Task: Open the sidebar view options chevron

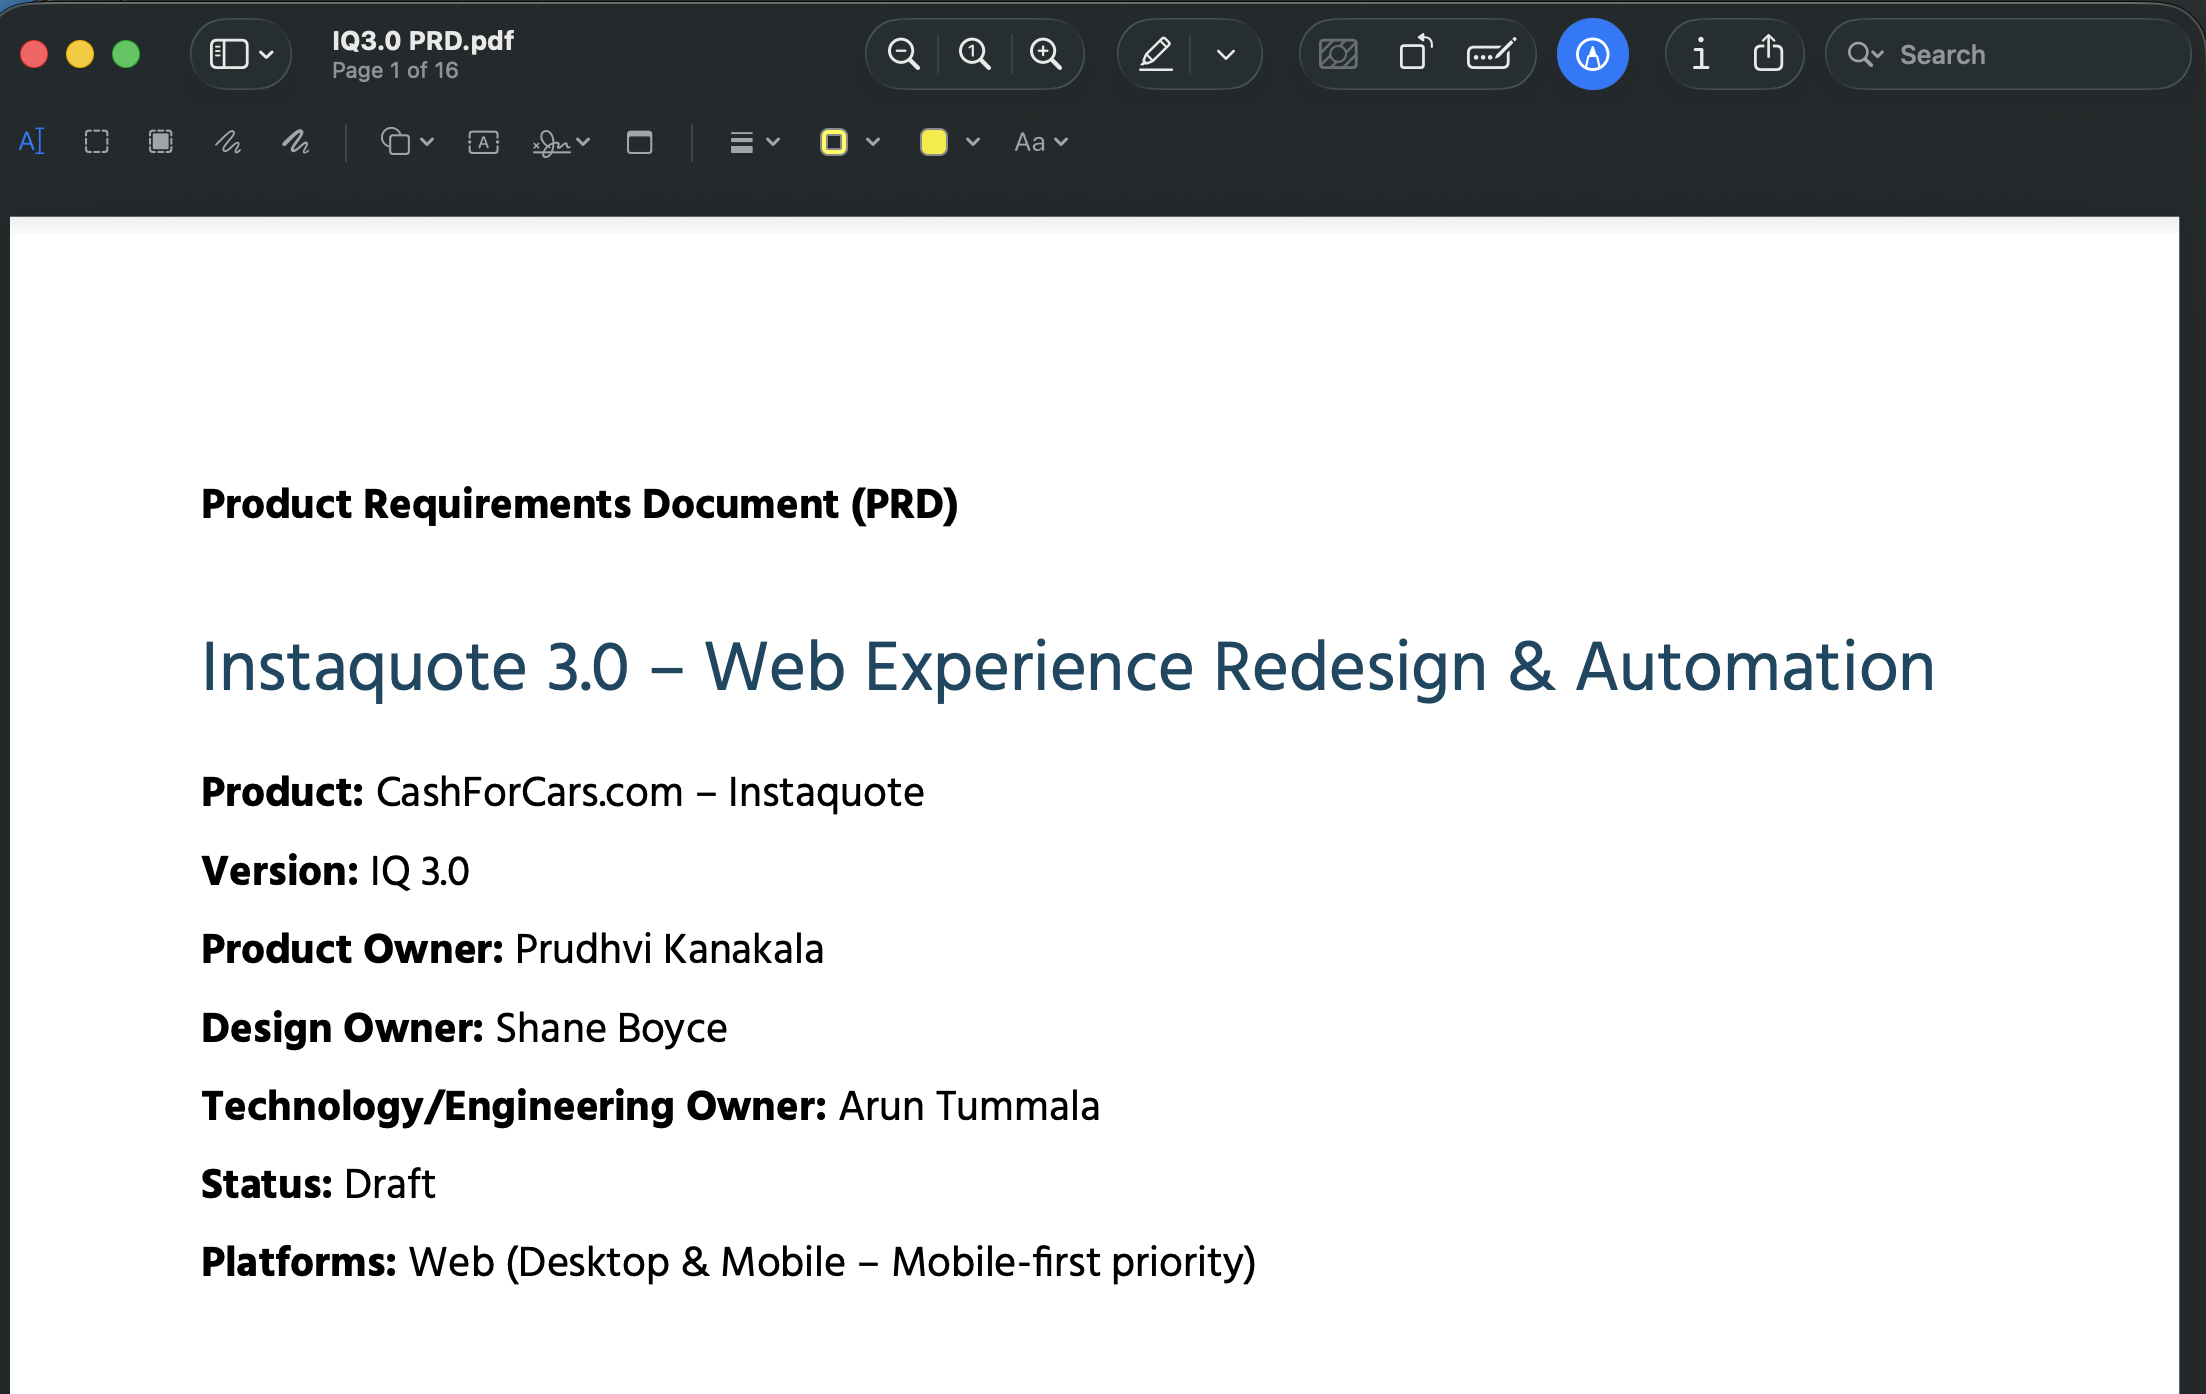Action: coord(267,55)
